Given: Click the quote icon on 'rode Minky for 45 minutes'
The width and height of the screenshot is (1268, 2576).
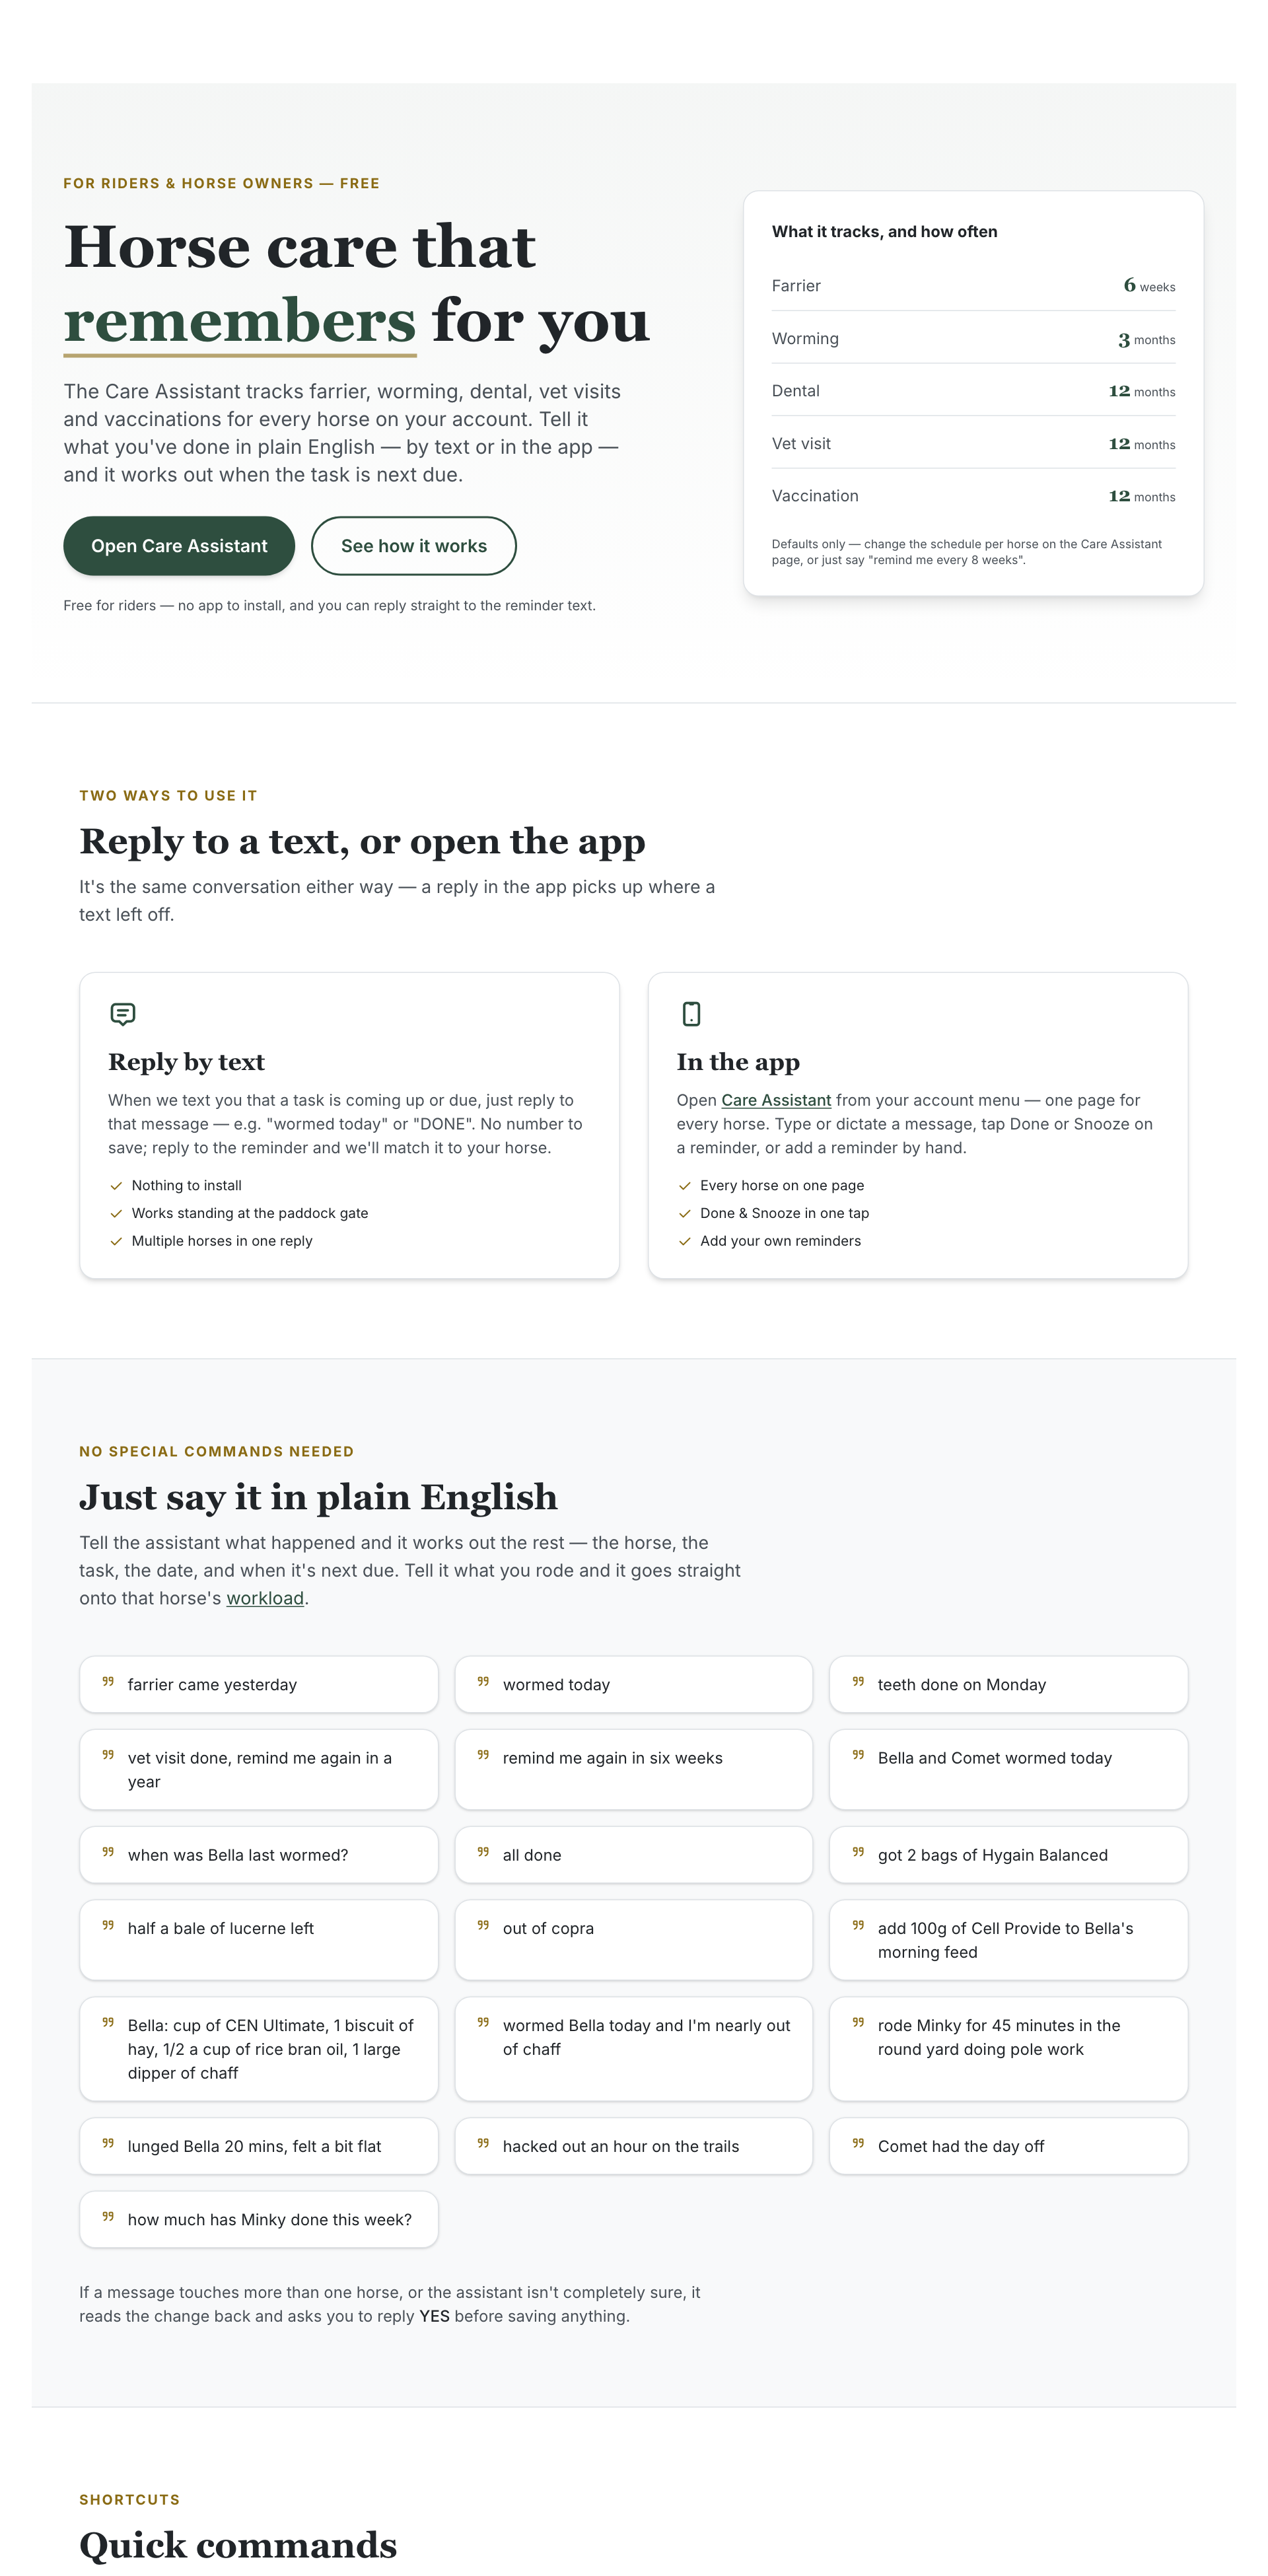Looking at the screenshot, I should [858, 2022].
